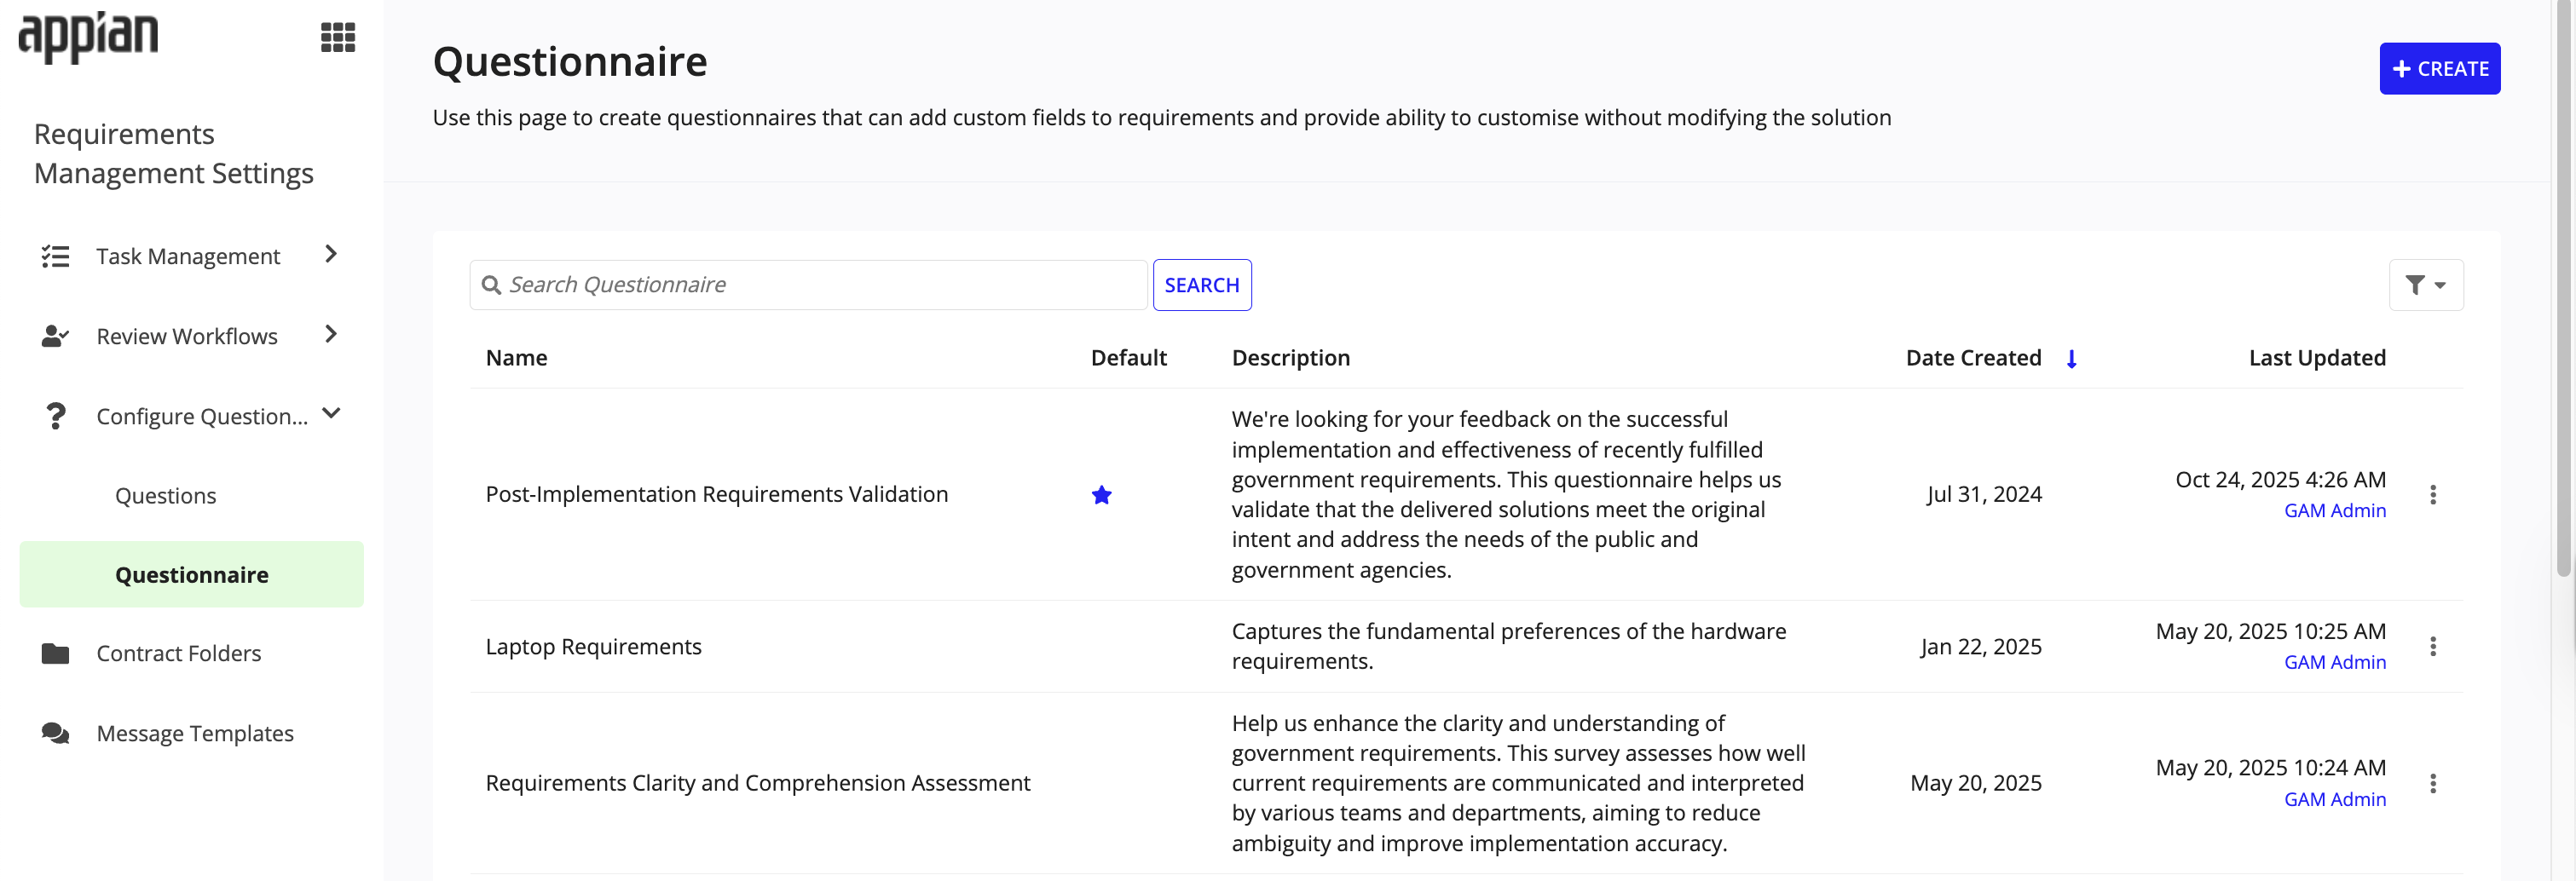
Task: Select the Questionnaire sidebar item
Action: tap(192, 575)
